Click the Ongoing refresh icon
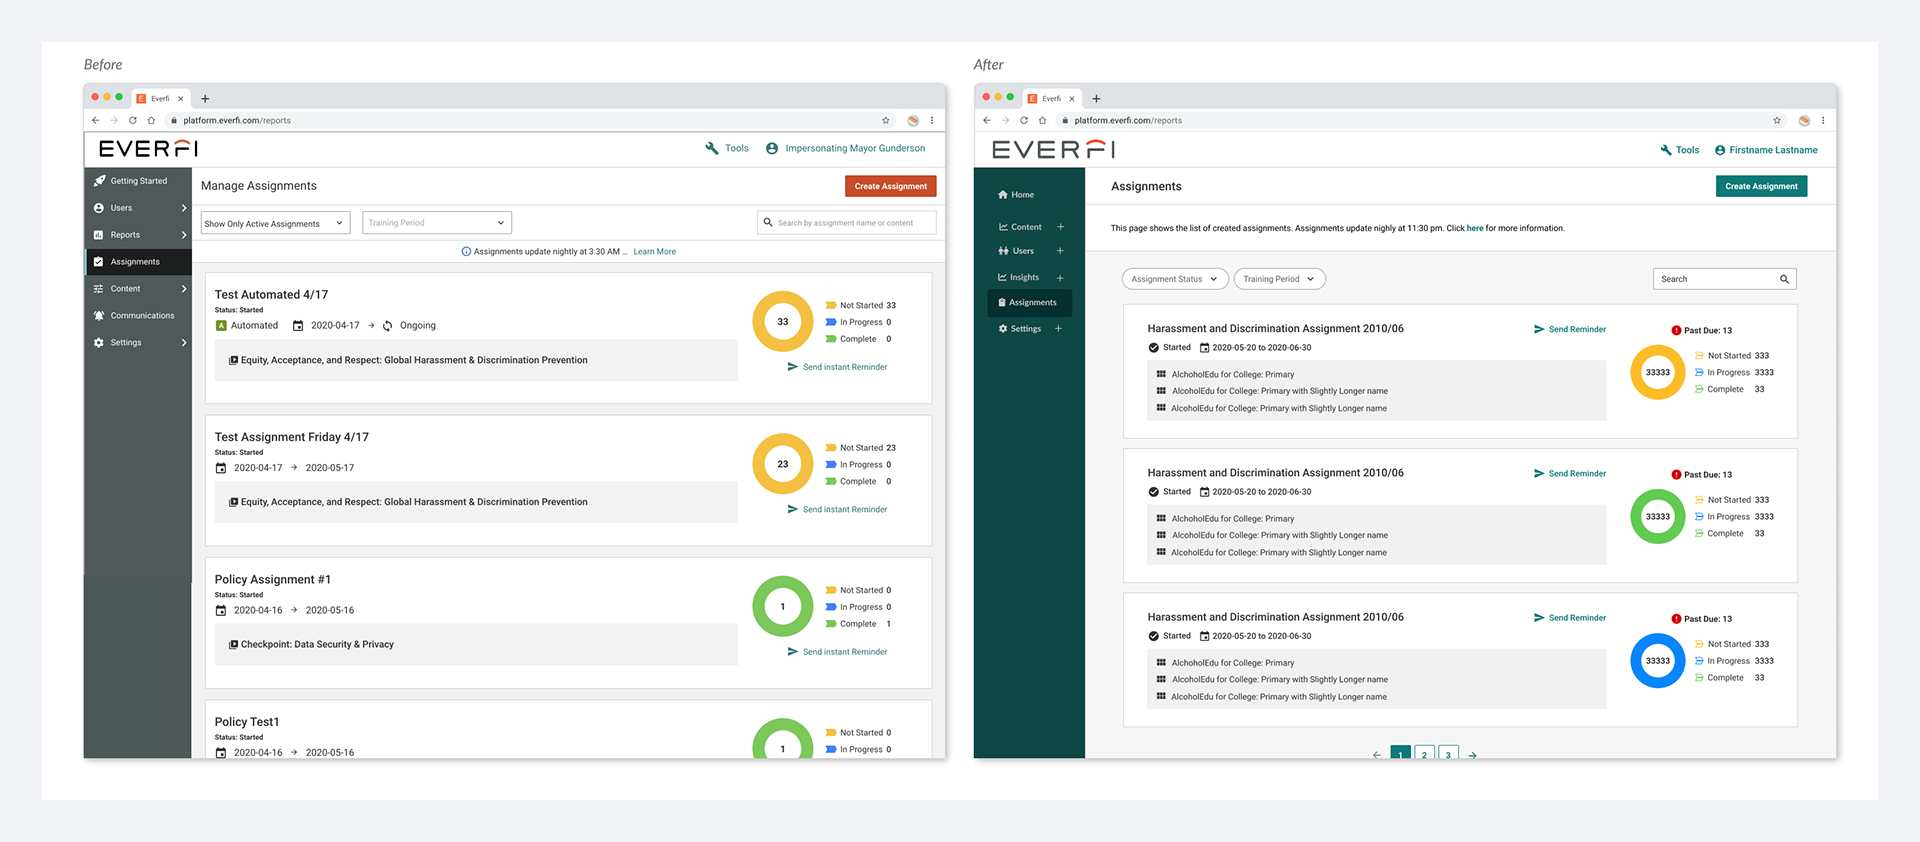The image size is (1920, 842). [x=387, y=326]
